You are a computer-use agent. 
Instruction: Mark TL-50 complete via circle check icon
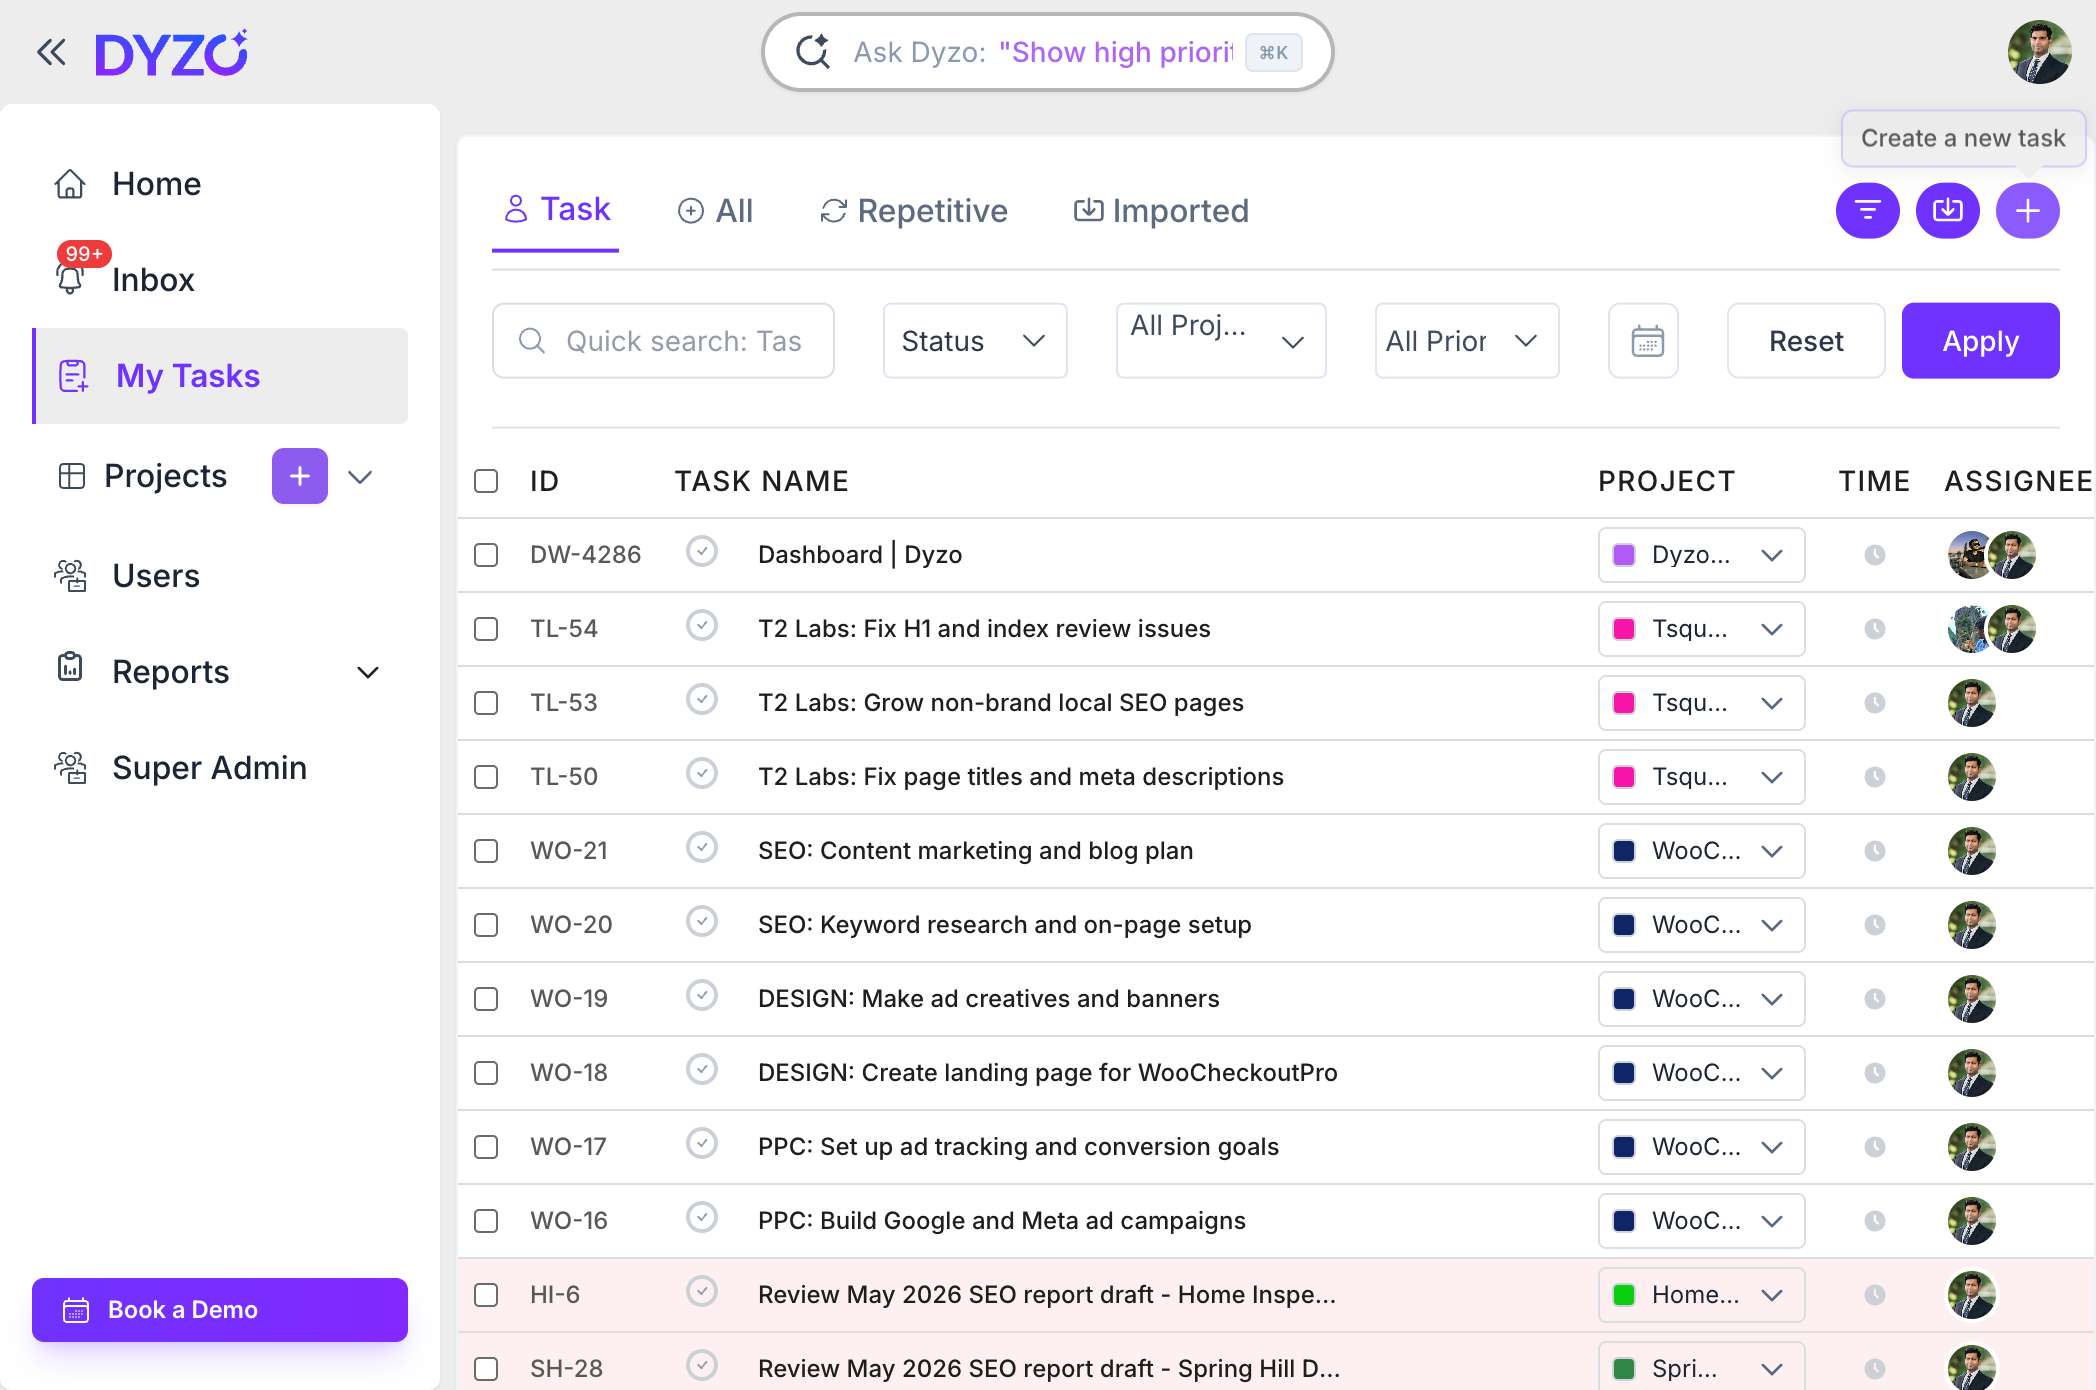(702, 773)
